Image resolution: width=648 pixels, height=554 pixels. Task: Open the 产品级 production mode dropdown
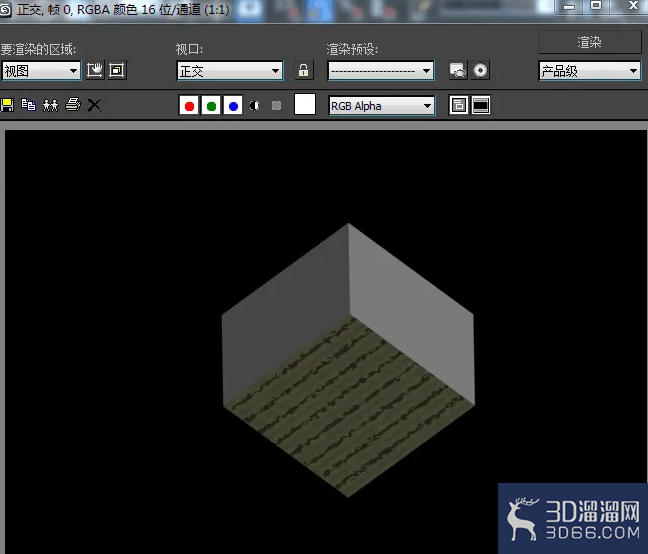(x=590, y=71)
